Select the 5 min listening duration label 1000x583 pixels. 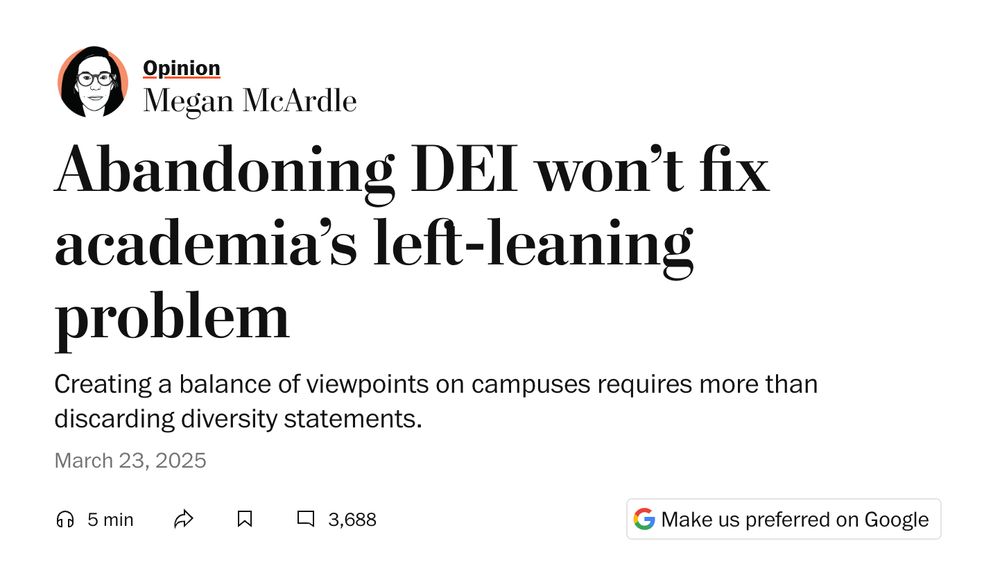click(x=108, y=519)
